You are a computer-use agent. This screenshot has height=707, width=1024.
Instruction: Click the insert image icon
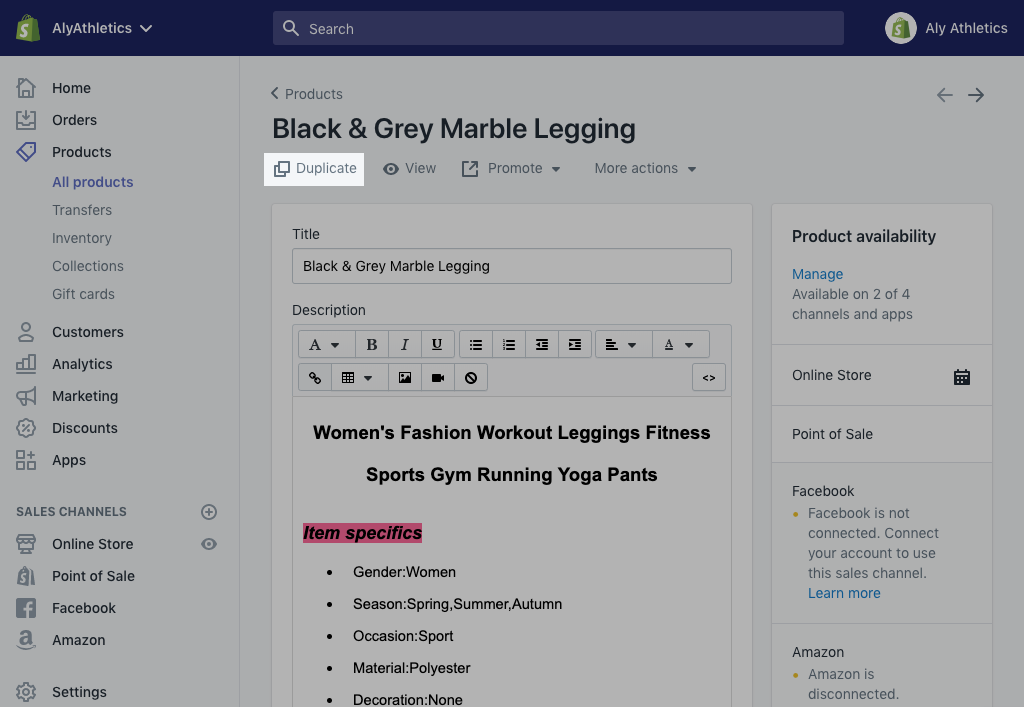pyautogui.click(x=405, y=378)
